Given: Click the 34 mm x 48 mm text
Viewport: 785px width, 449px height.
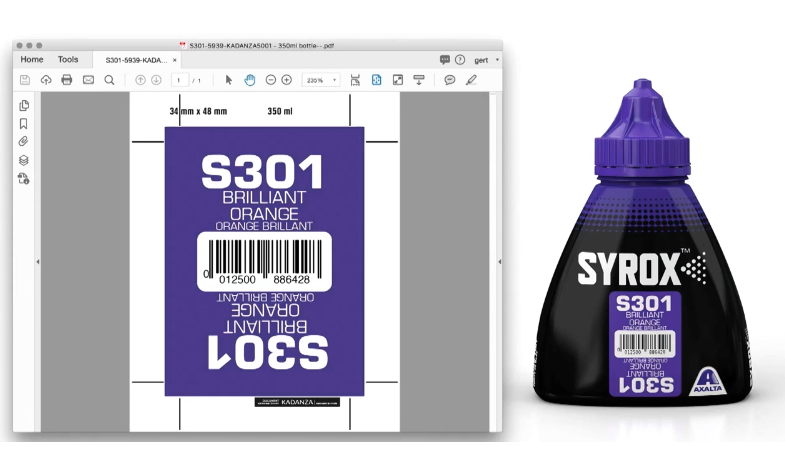Looking at the screenshot, I should tap(198, 111).
